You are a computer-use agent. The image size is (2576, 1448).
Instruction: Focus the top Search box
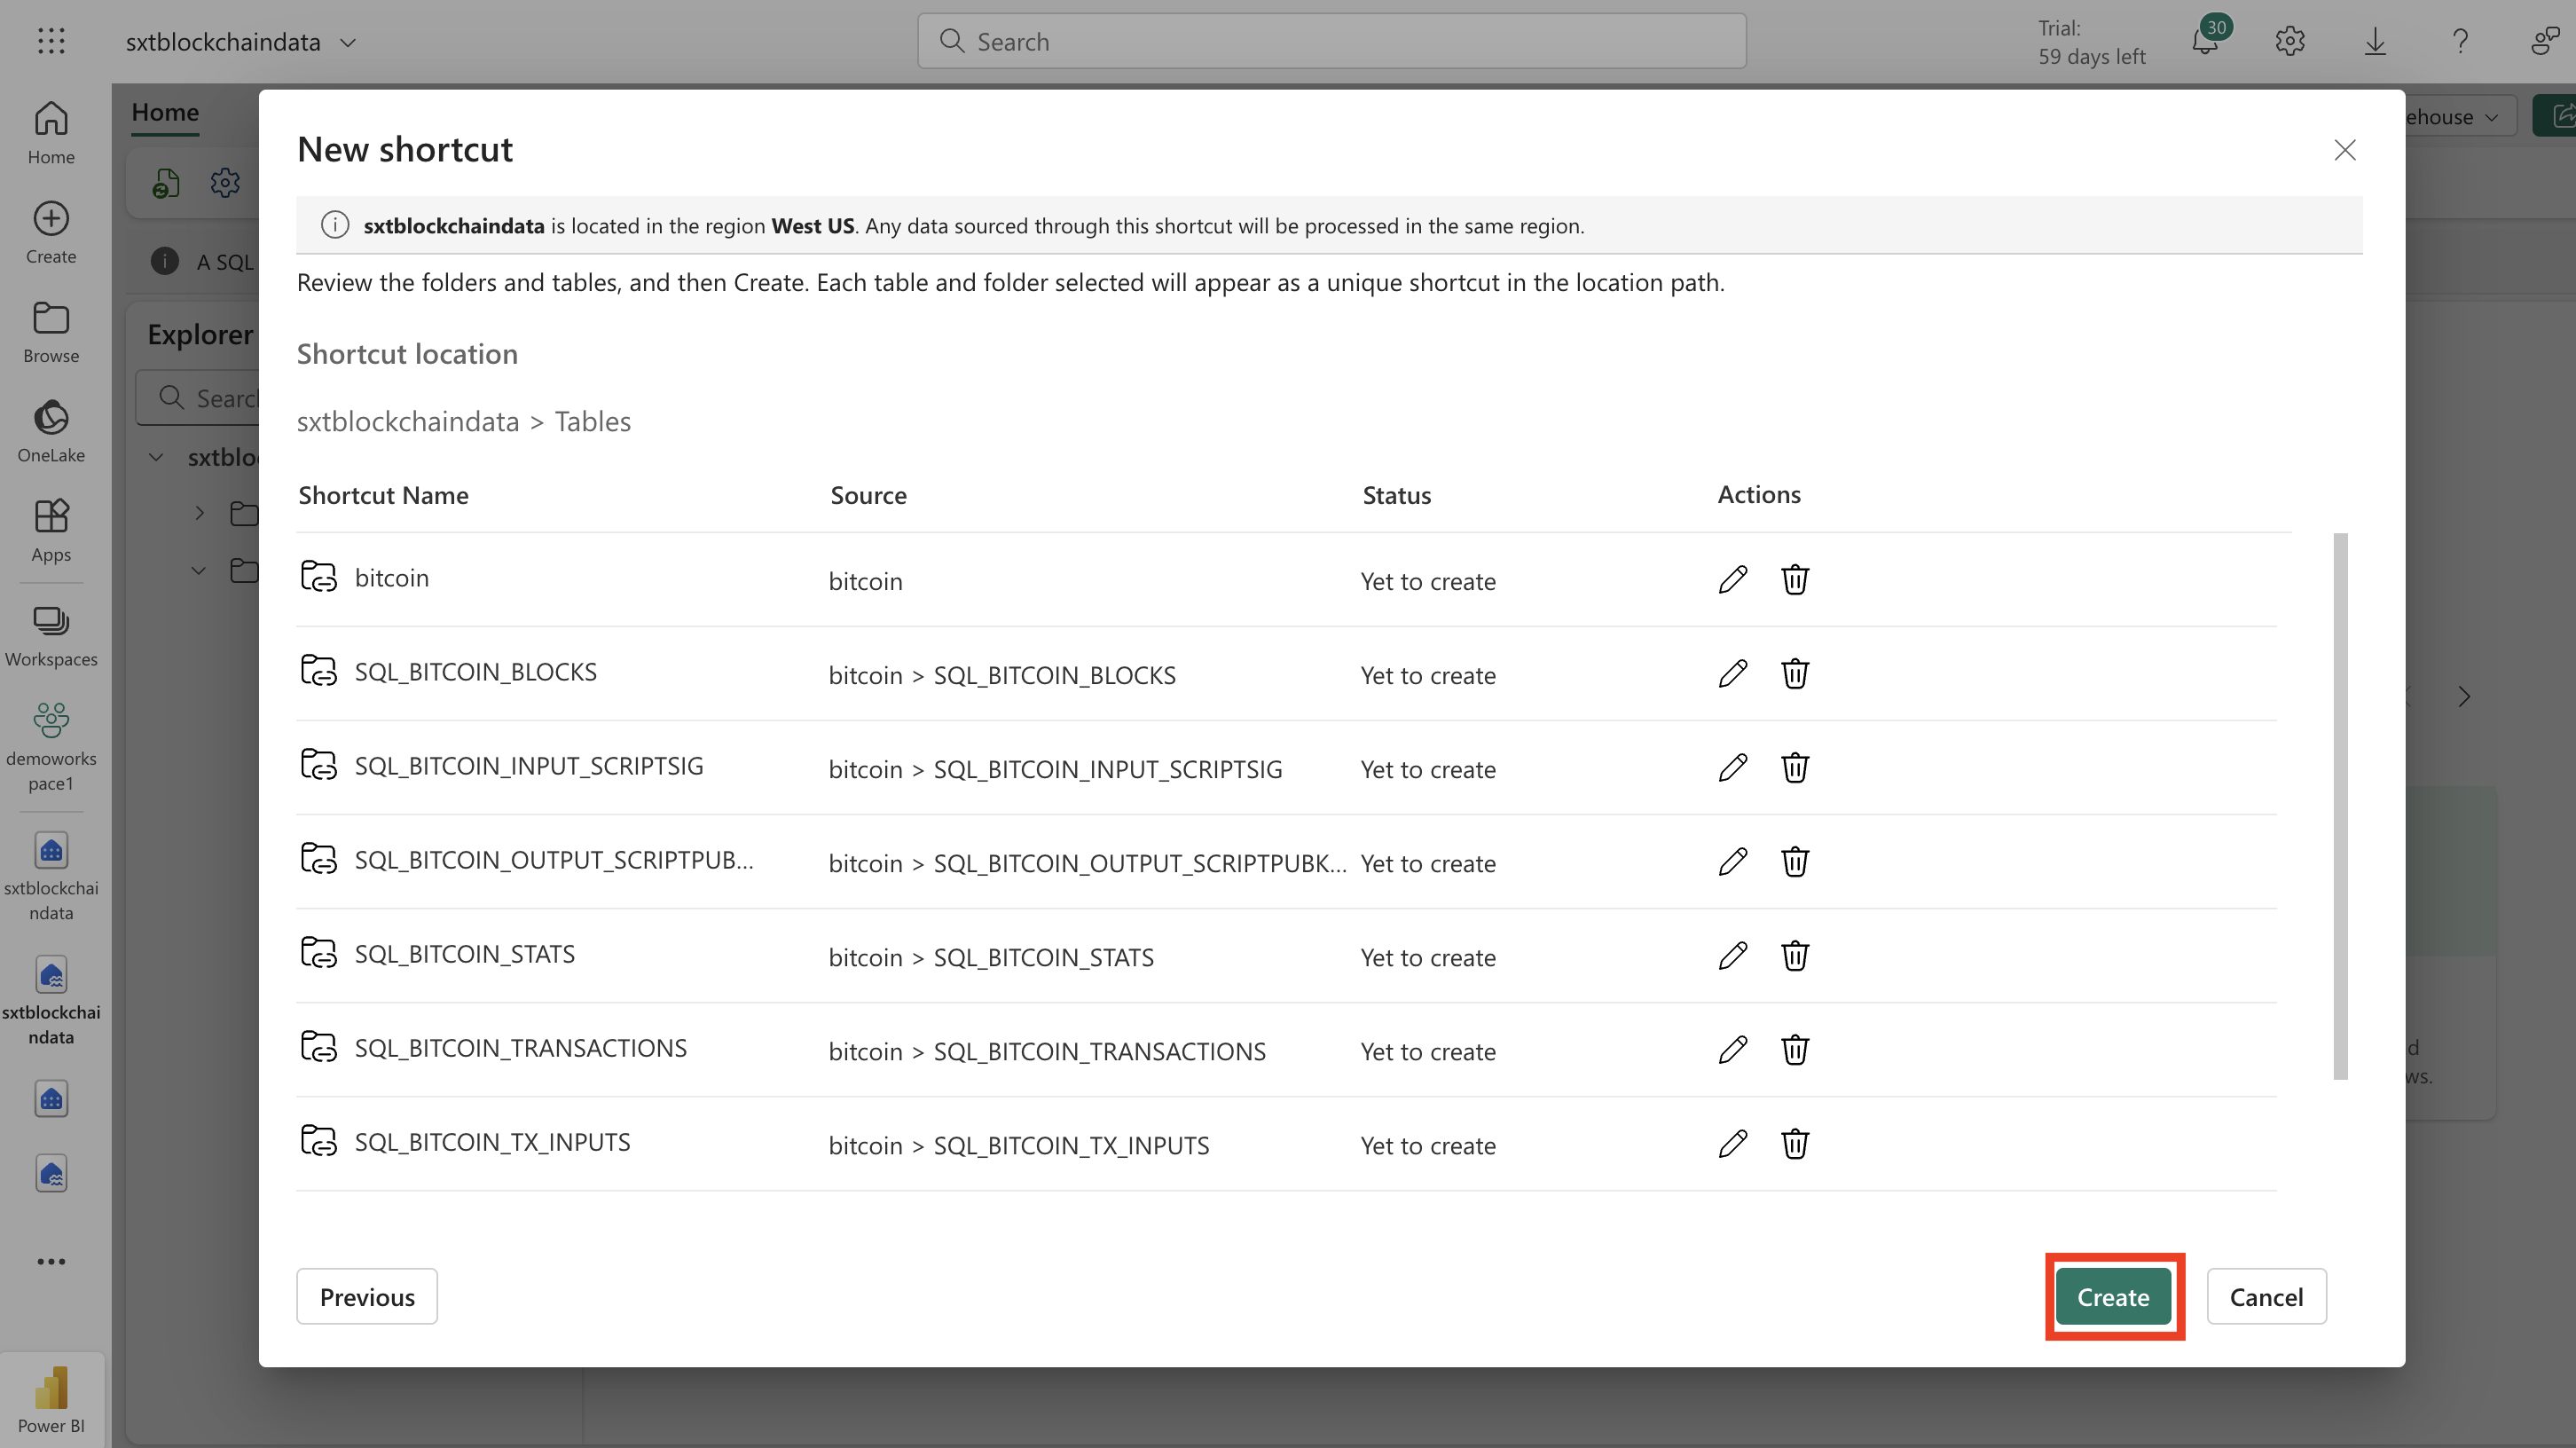(1331, 41)
